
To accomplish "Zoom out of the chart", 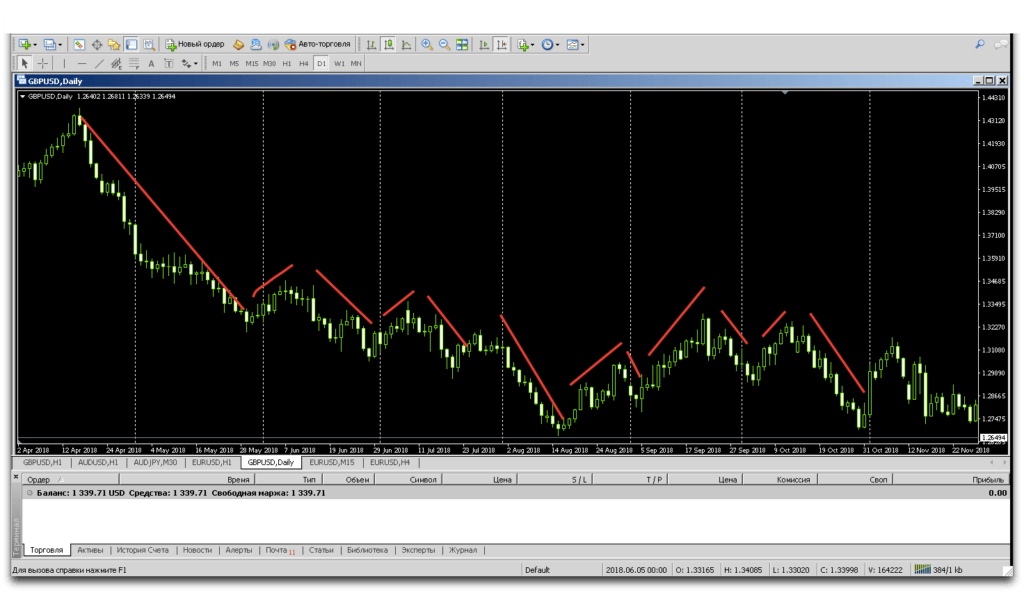I will pos(444,45).
